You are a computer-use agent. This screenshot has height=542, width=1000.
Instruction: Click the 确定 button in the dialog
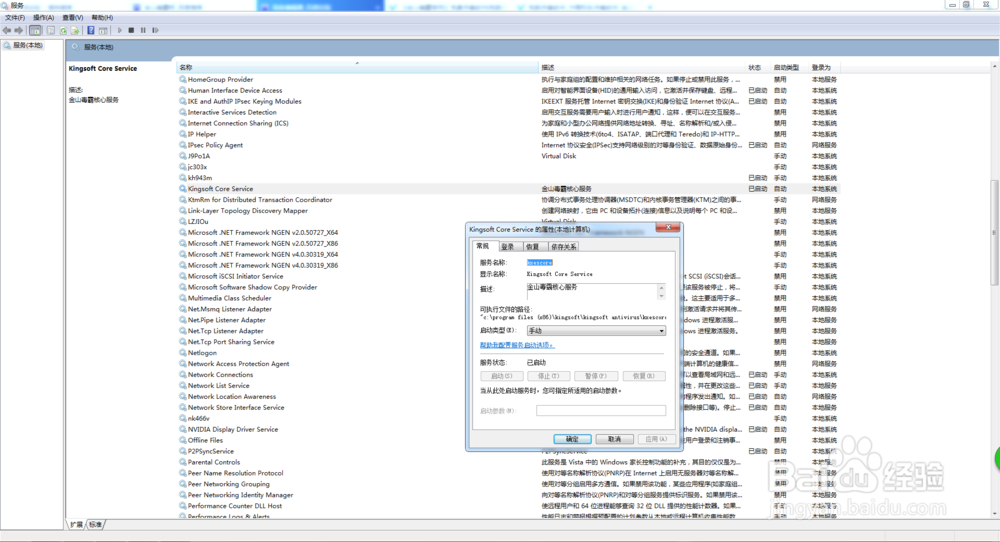(x=572, y=439)
